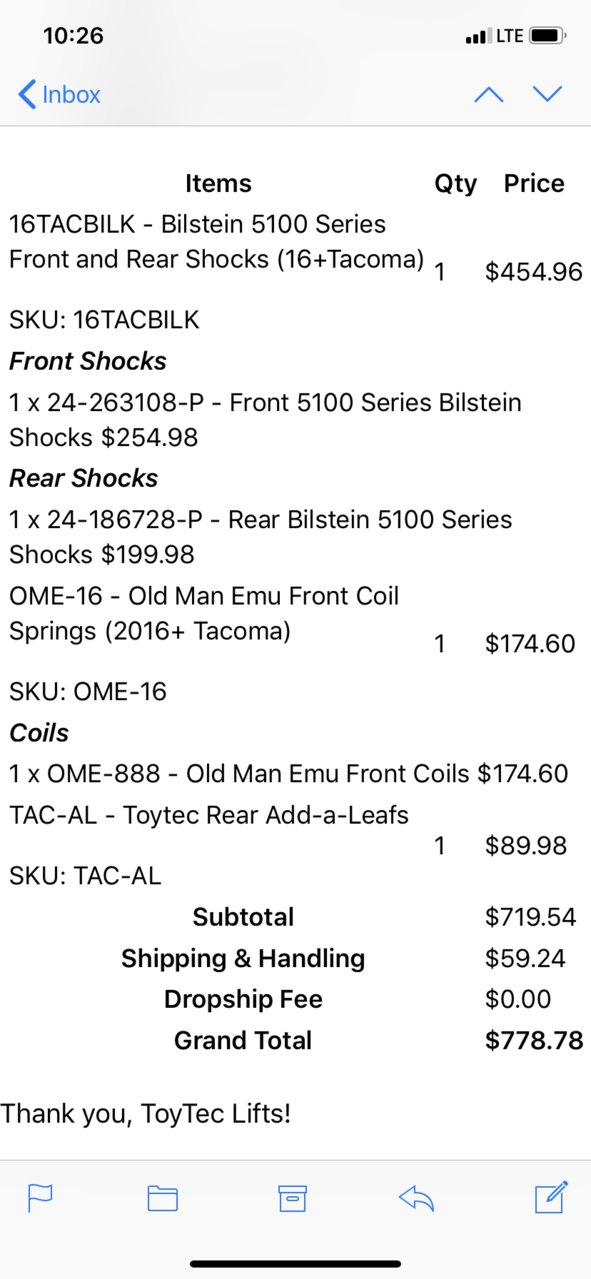Image resolution: width=591 pixels, height=1279 pixels.
Task: Go to previous message with up chevron
Action: tap(488, 94)
